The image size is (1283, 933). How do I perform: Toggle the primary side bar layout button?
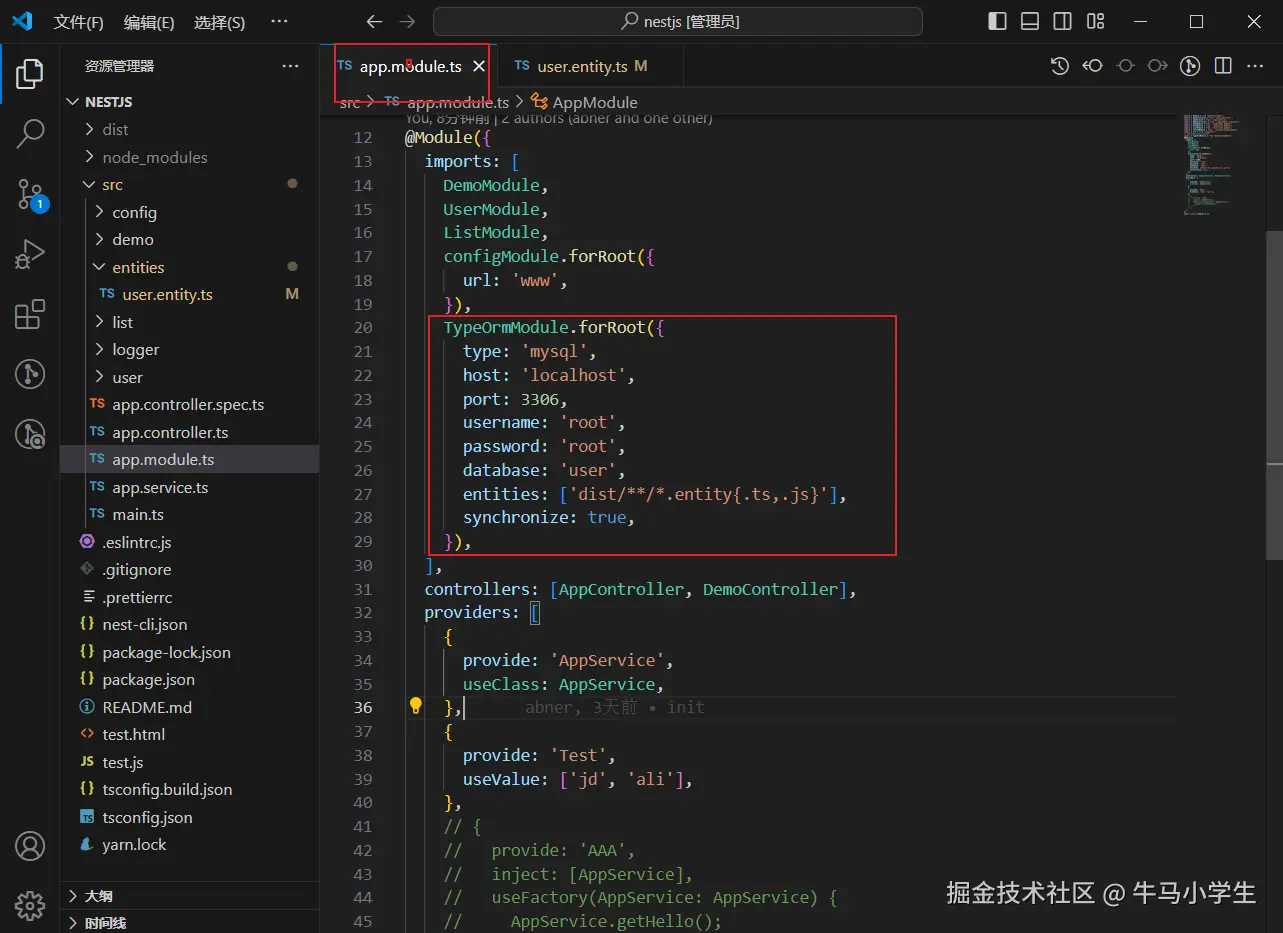997,21
